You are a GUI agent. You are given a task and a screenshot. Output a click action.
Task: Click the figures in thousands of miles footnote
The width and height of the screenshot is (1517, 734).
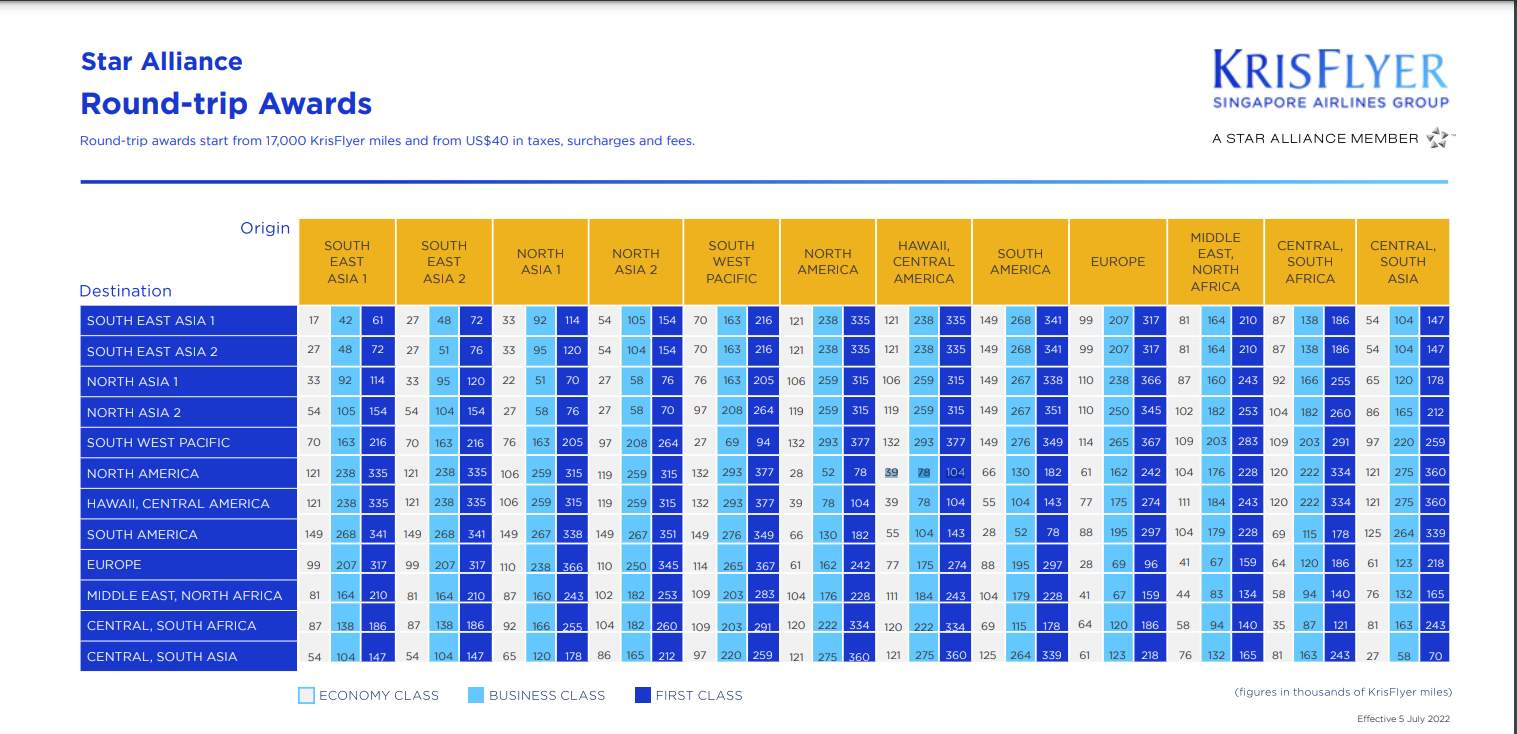click(1342, 692)
